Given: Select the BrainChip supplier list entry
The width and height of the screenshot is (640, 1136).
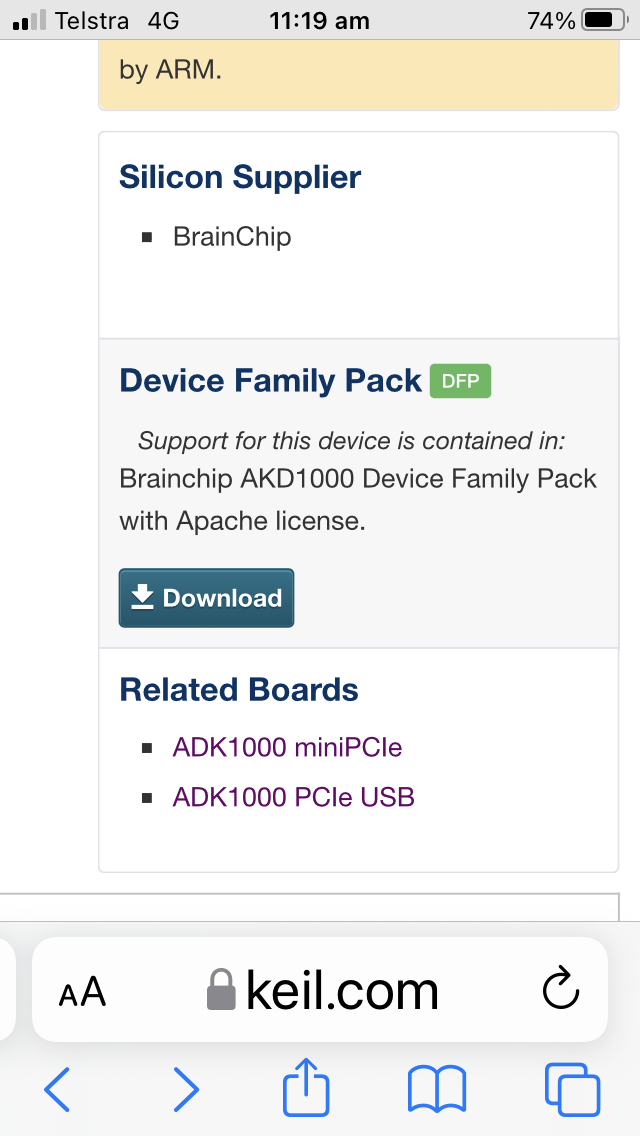Looking at the screenshot, I should tap(232, 237).
